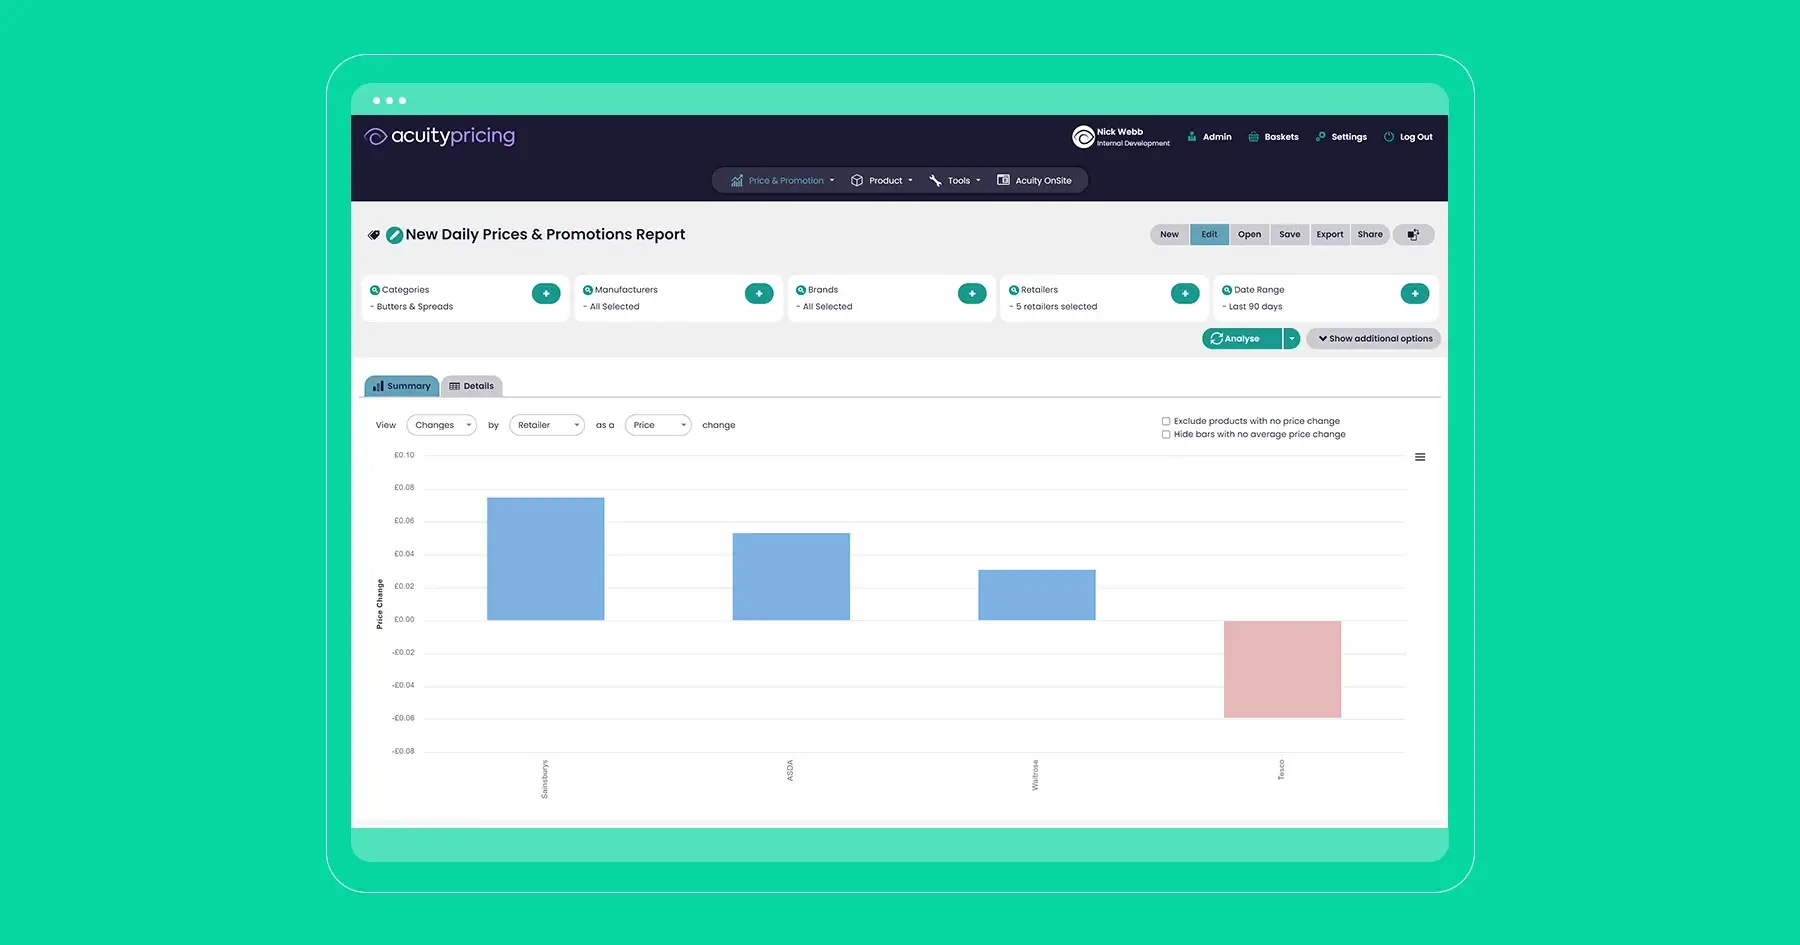This screenshot has height=945, width=1800.
Task: Click the copy report icon beside Share
Action: pyautogui.click(x=1414, y=234)
